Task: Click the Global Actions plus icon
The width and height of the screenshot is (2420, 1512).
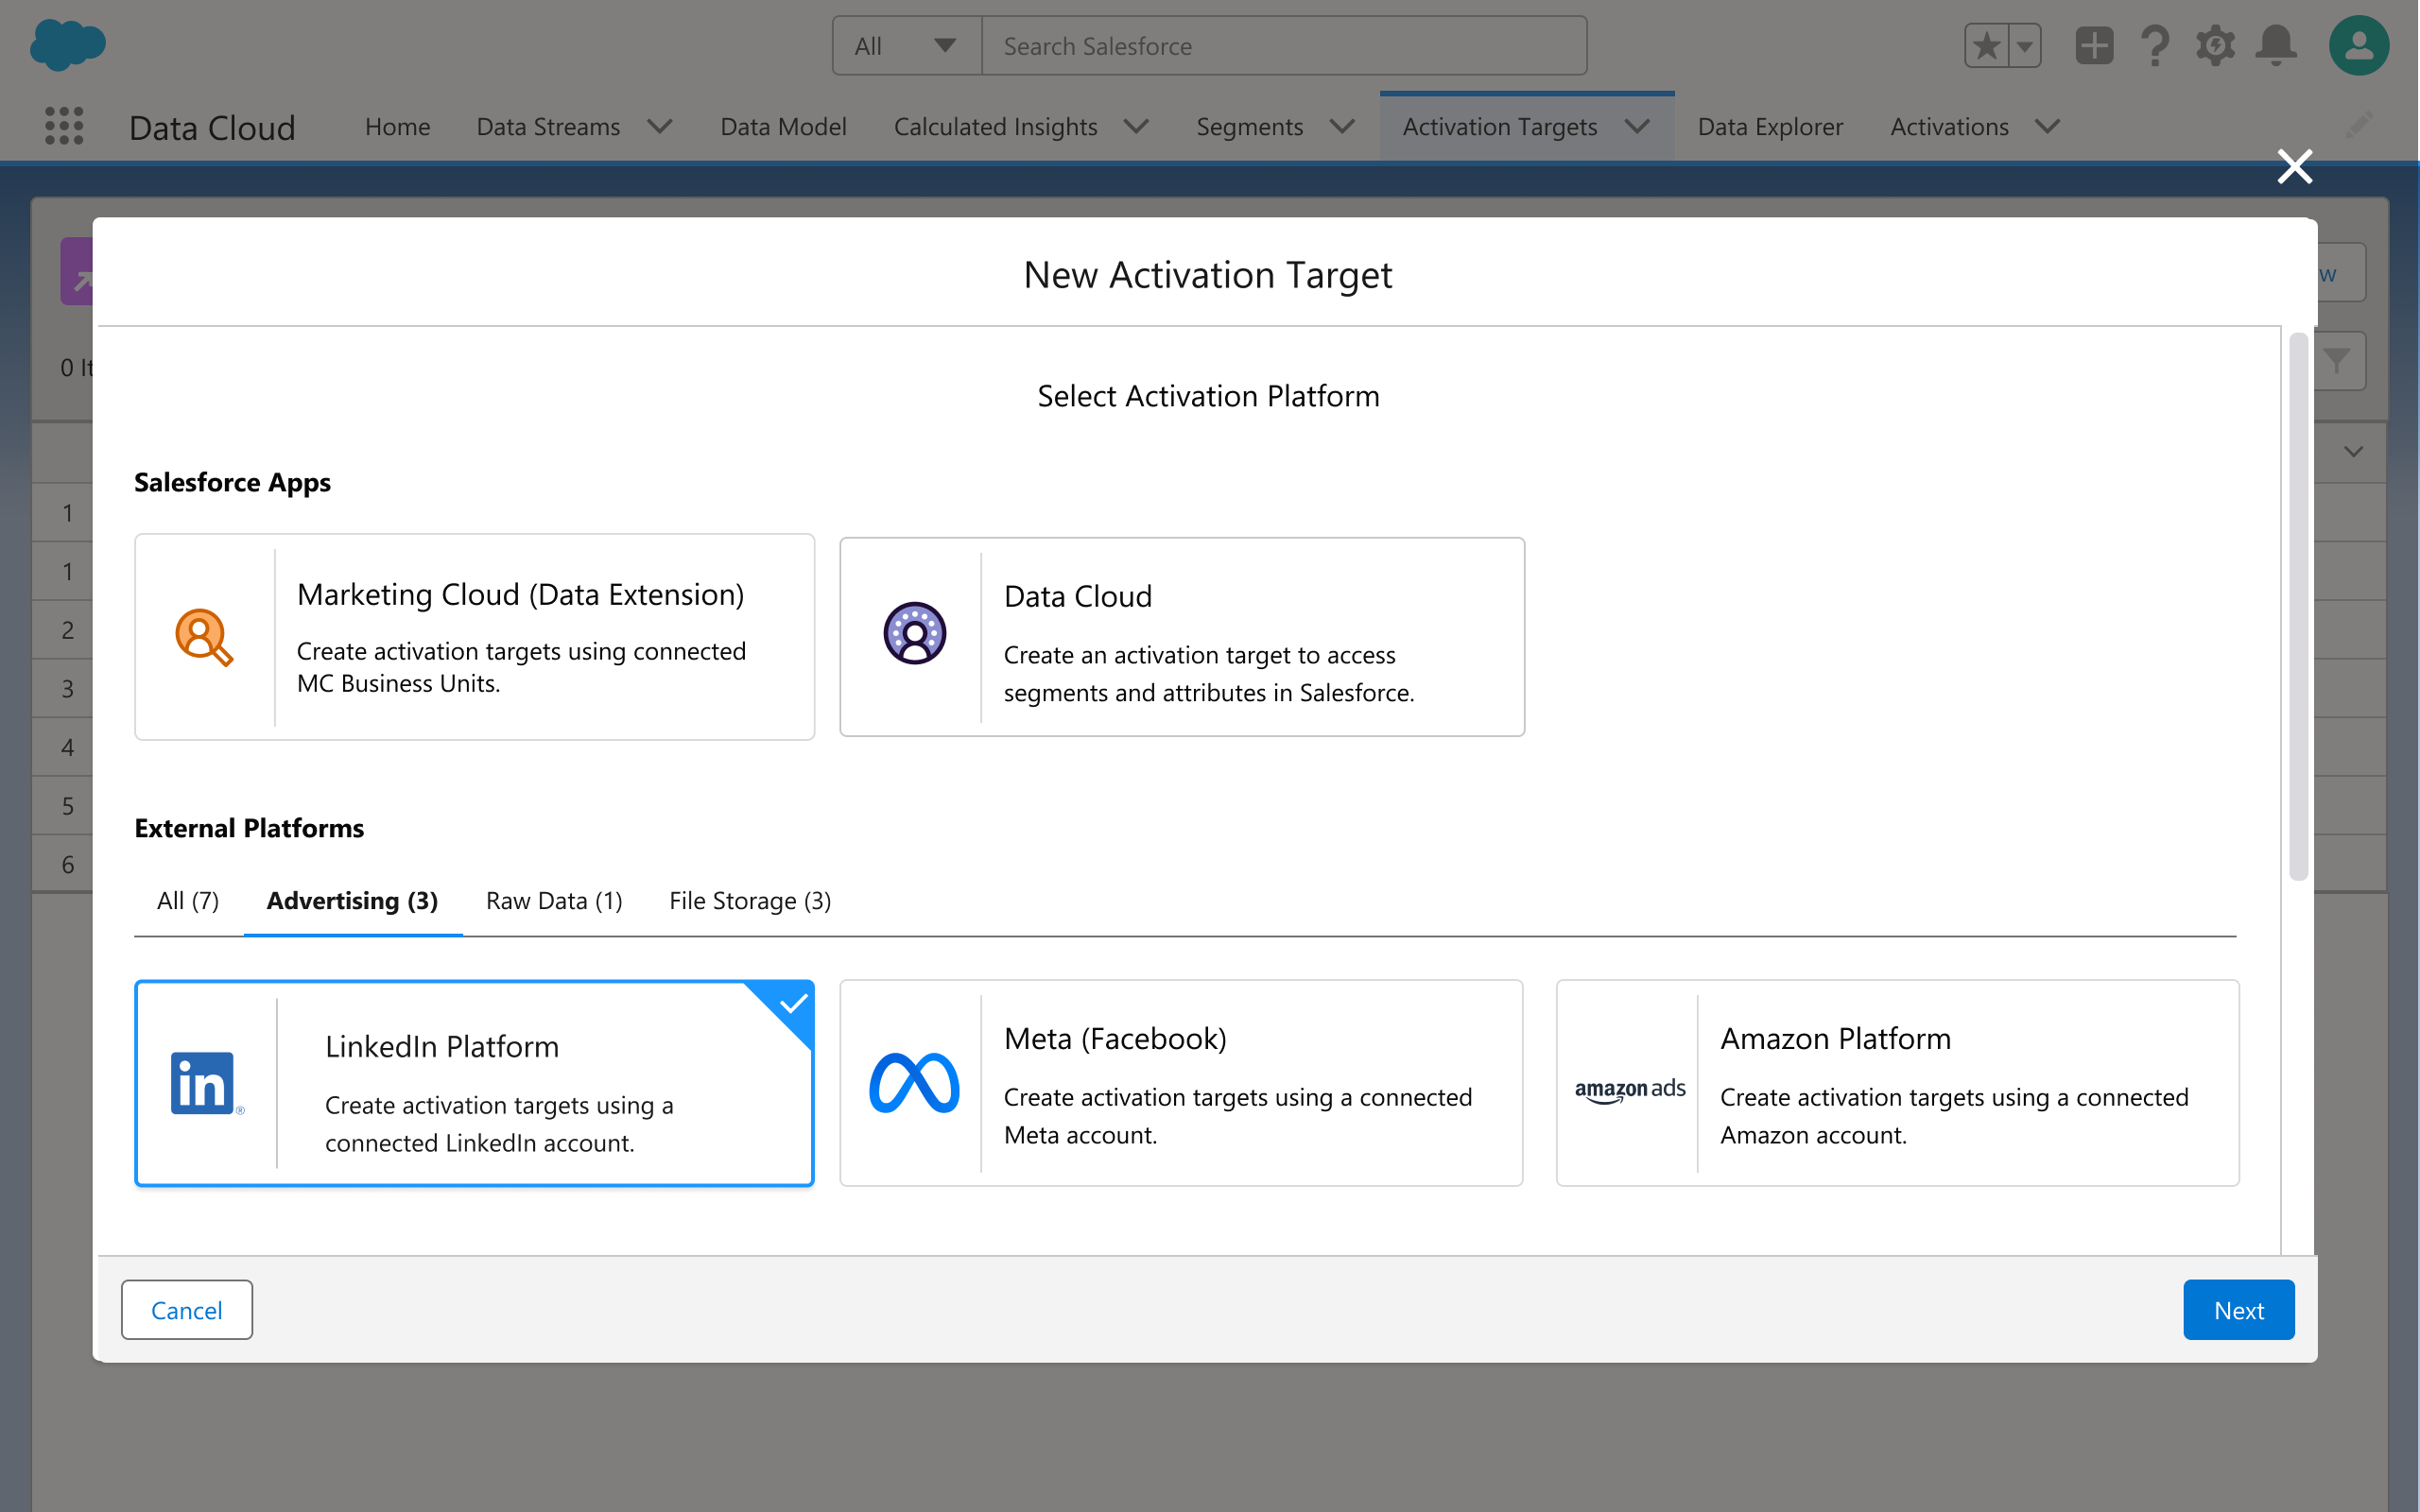Action: pyautogui.click(x=2094, y=46)
